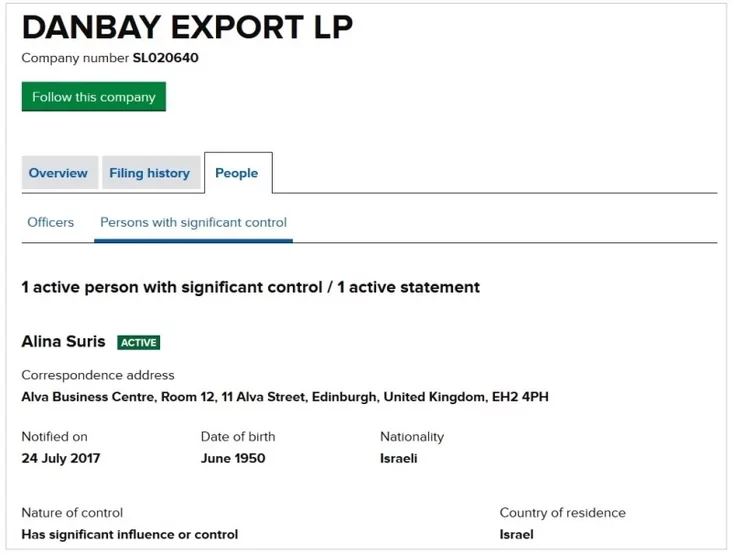Click the Alva Business Centre correspondence address
Viewport: 732px width, 554px height.
tap(285, 397)
